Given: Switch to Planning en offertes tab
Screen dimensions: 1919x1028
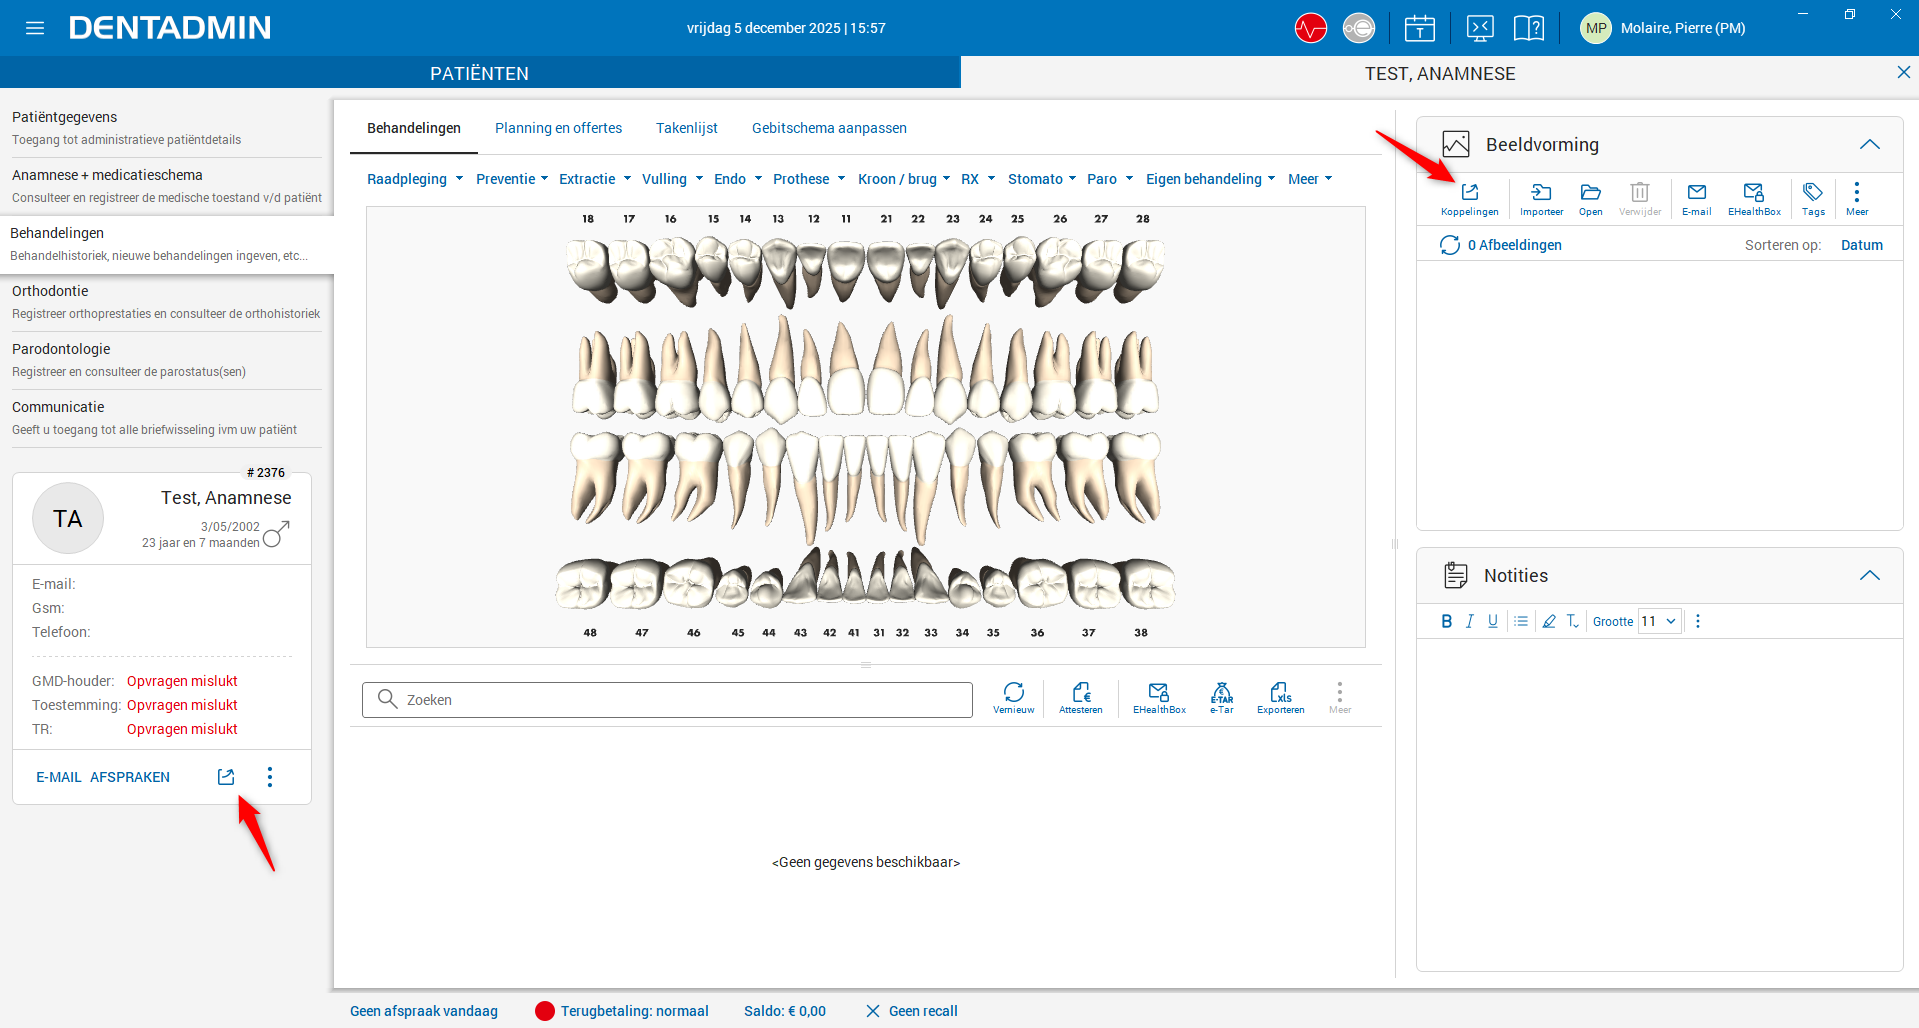Looking at the screenshot, I should [558, 128].
